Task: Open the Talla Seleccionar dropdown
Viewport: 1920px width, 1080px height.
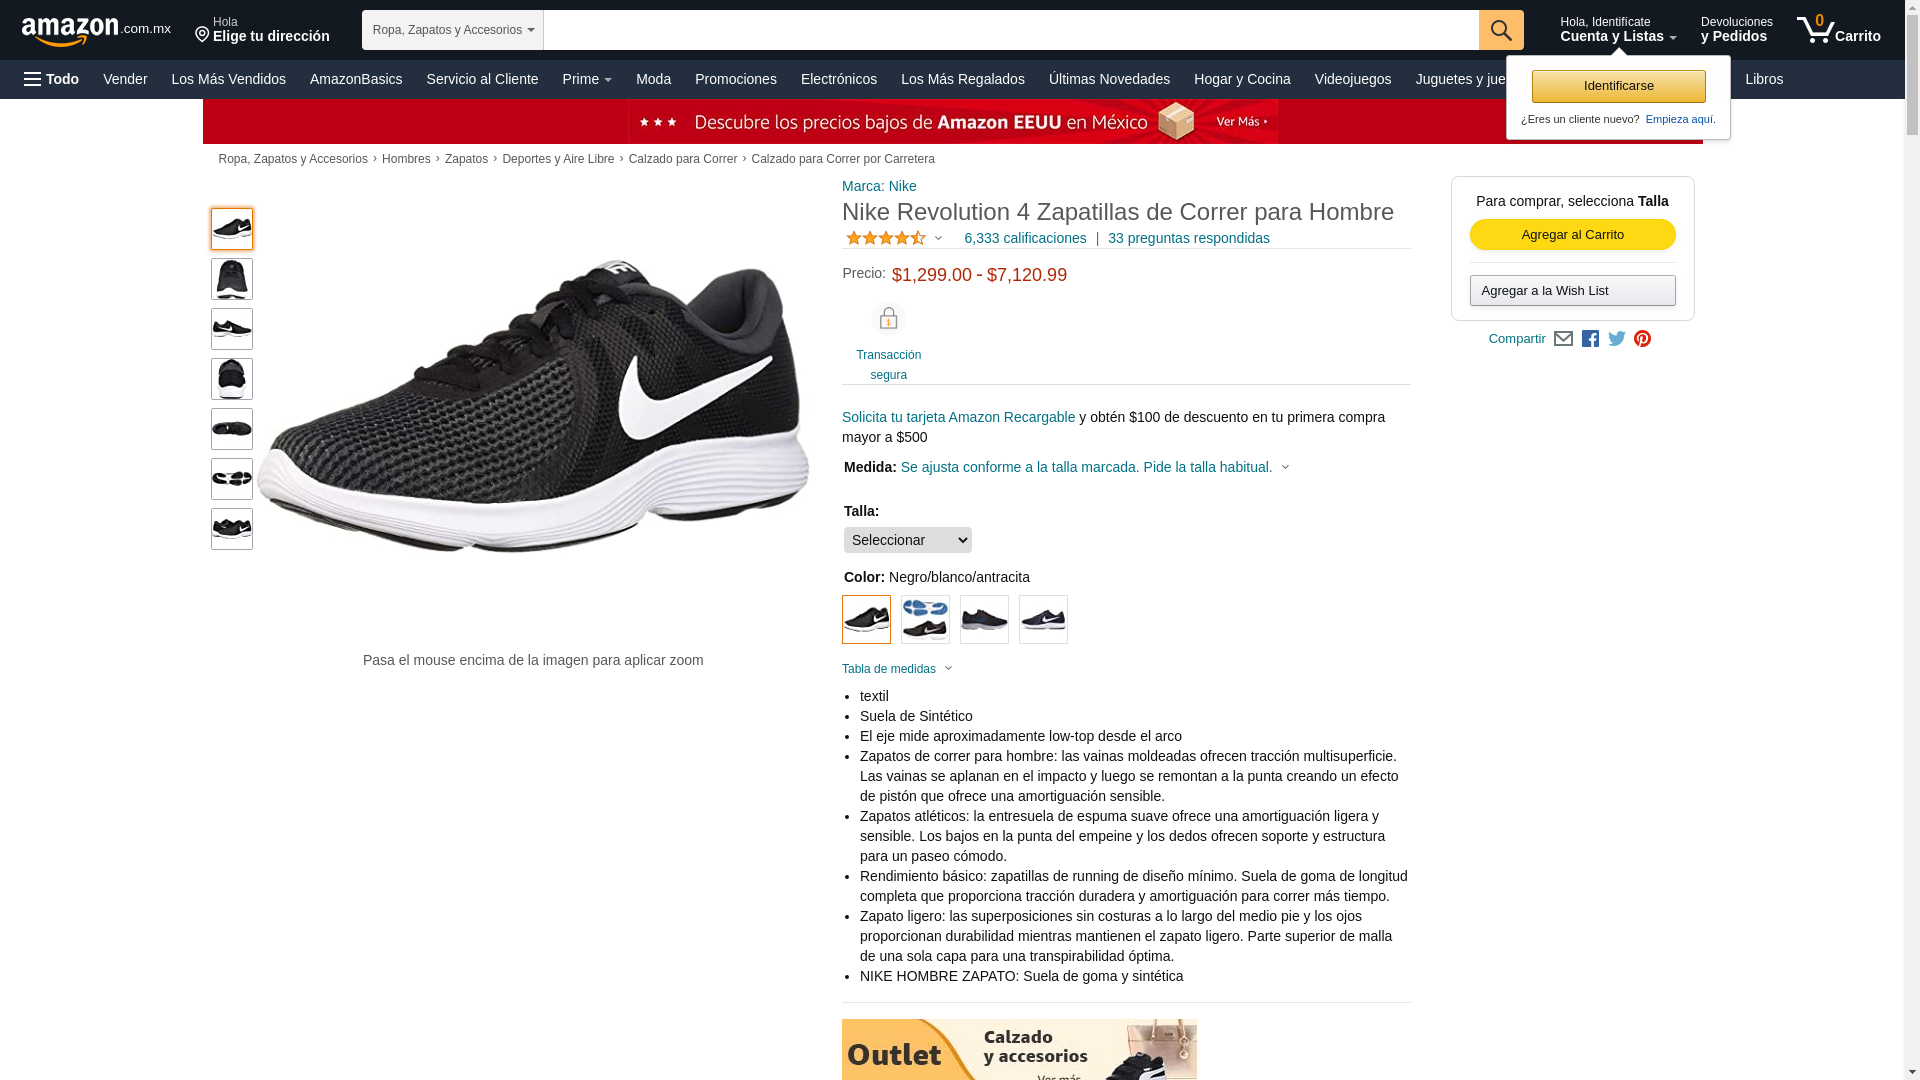Action: (908, 540)
